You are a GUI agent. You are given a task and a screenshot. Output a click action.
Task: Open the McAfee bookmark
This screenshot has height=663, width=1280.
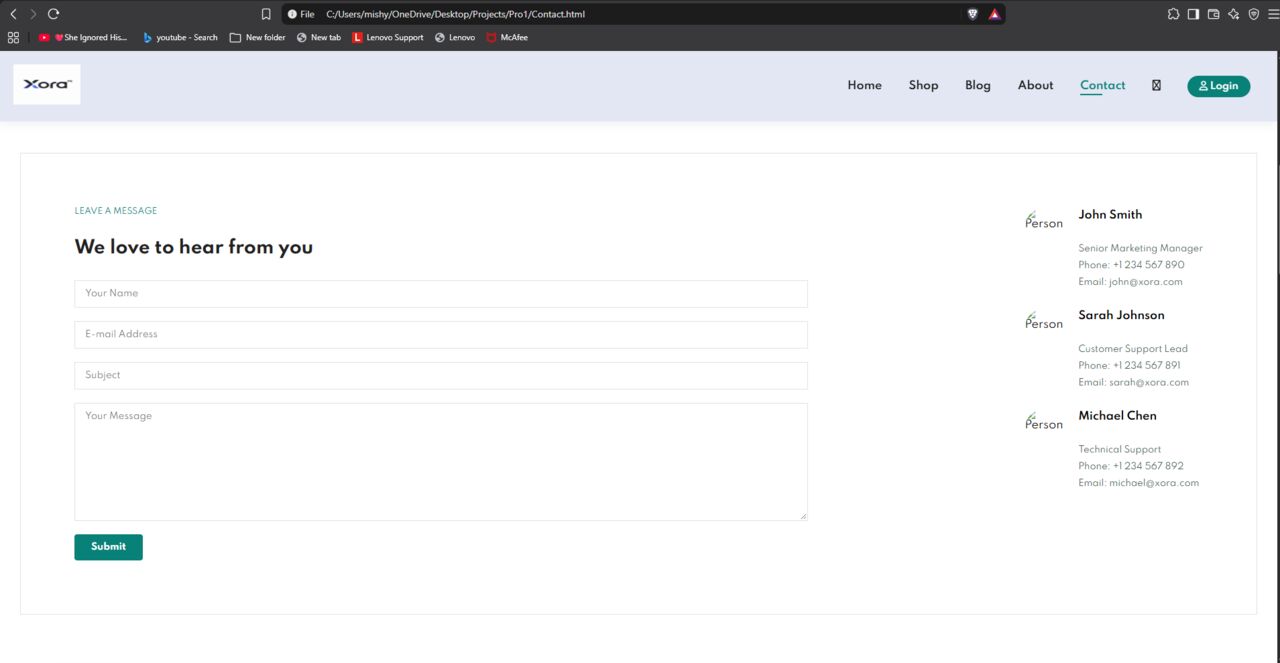507,37
